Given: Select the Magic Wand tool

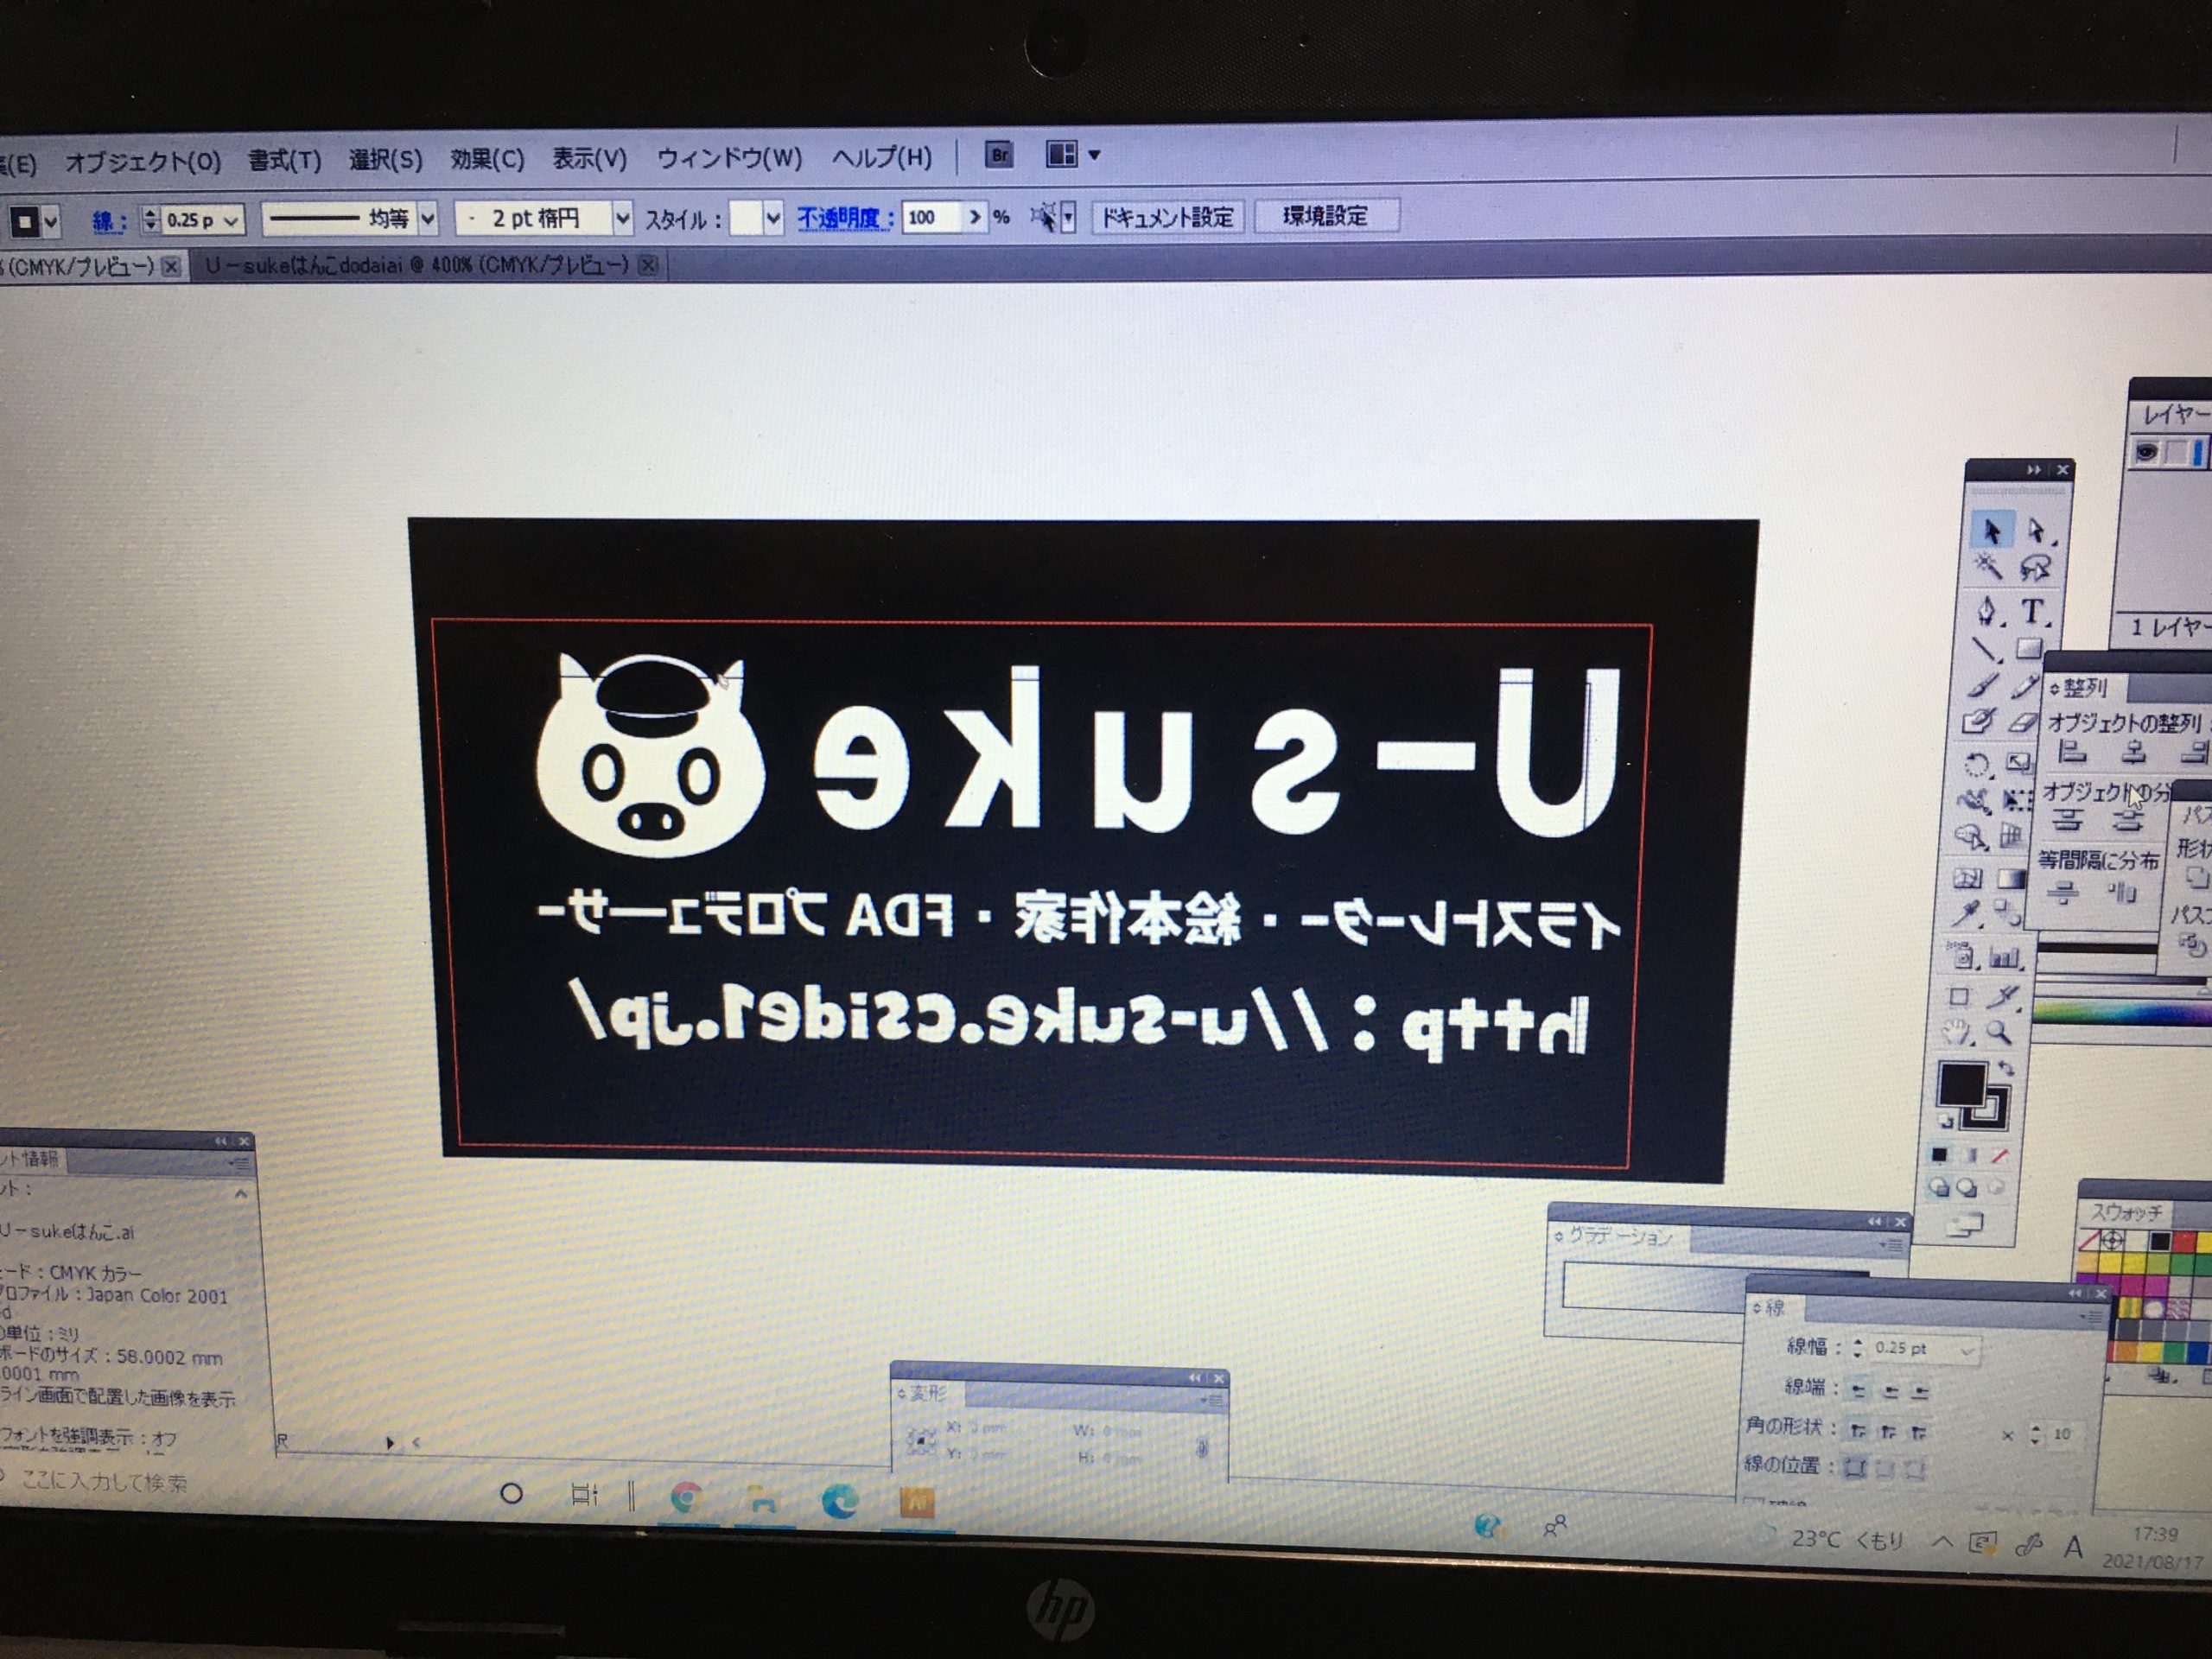Looking at the screenshot, I should [1989, 567].
